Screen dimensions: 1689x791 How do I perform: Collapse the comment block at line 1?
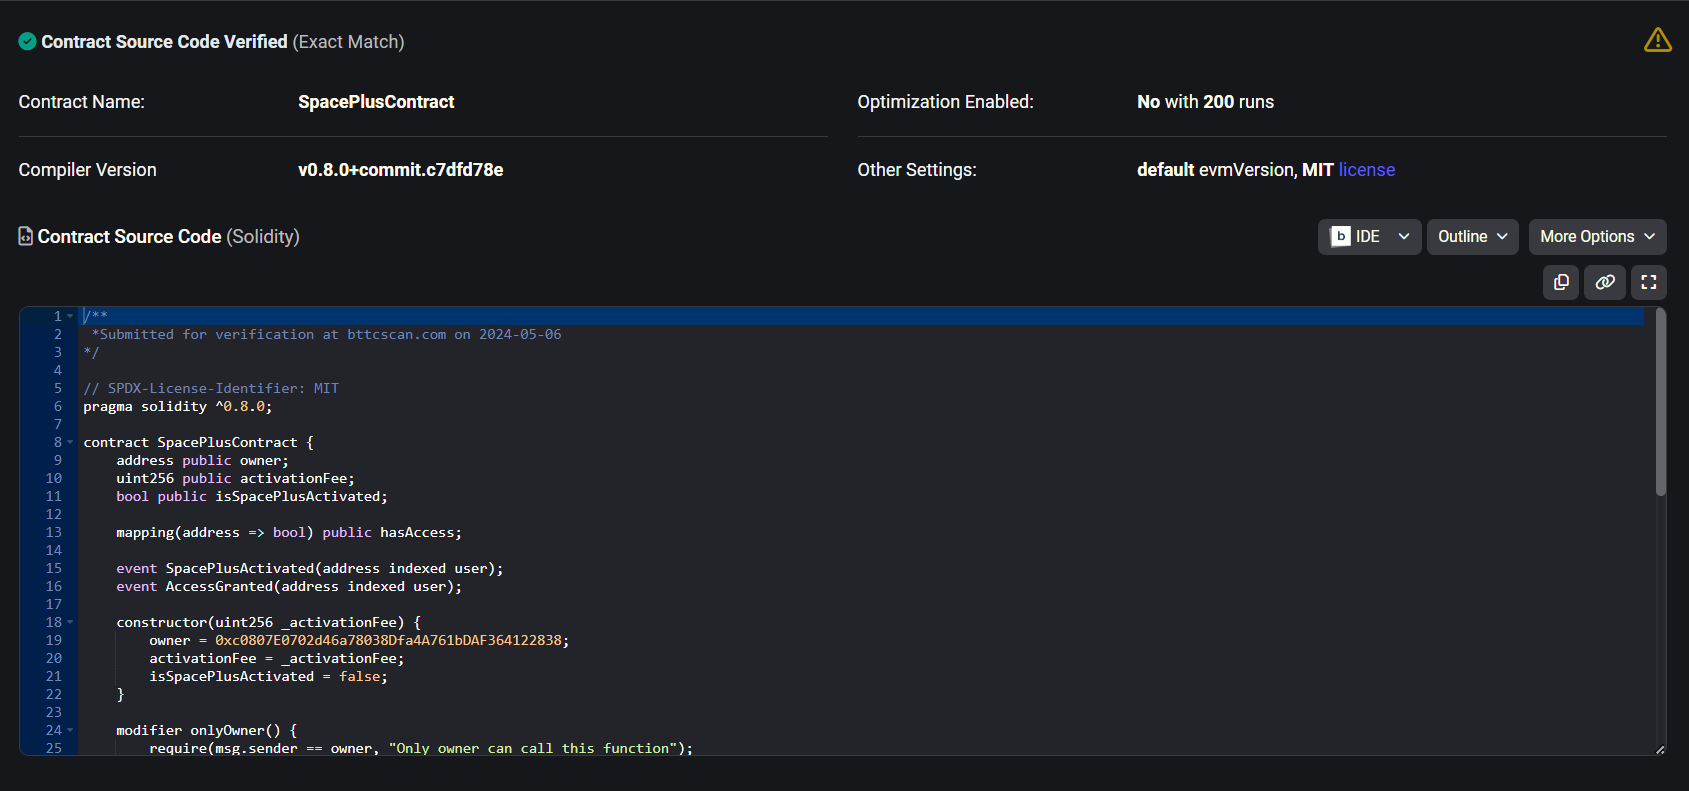point(70,317)
